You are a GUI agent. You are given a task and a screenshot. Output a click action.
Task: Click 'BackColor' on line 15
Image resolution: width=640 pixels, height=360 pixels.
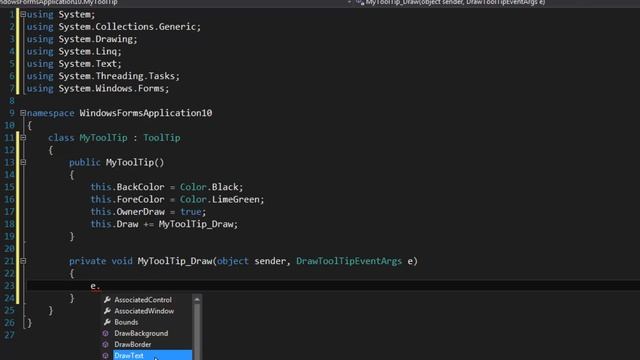tap(140, 187)
